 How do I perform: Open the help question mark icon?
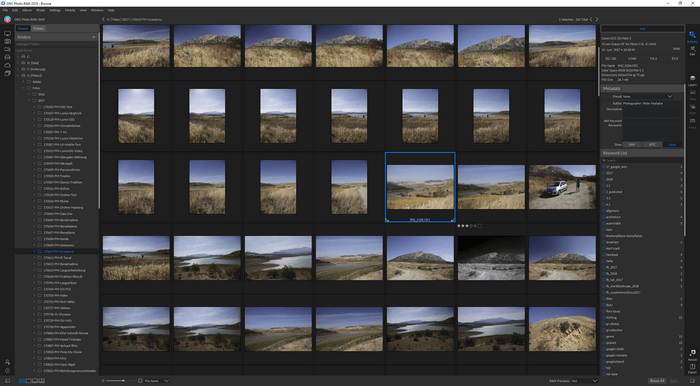pos(8,371)
